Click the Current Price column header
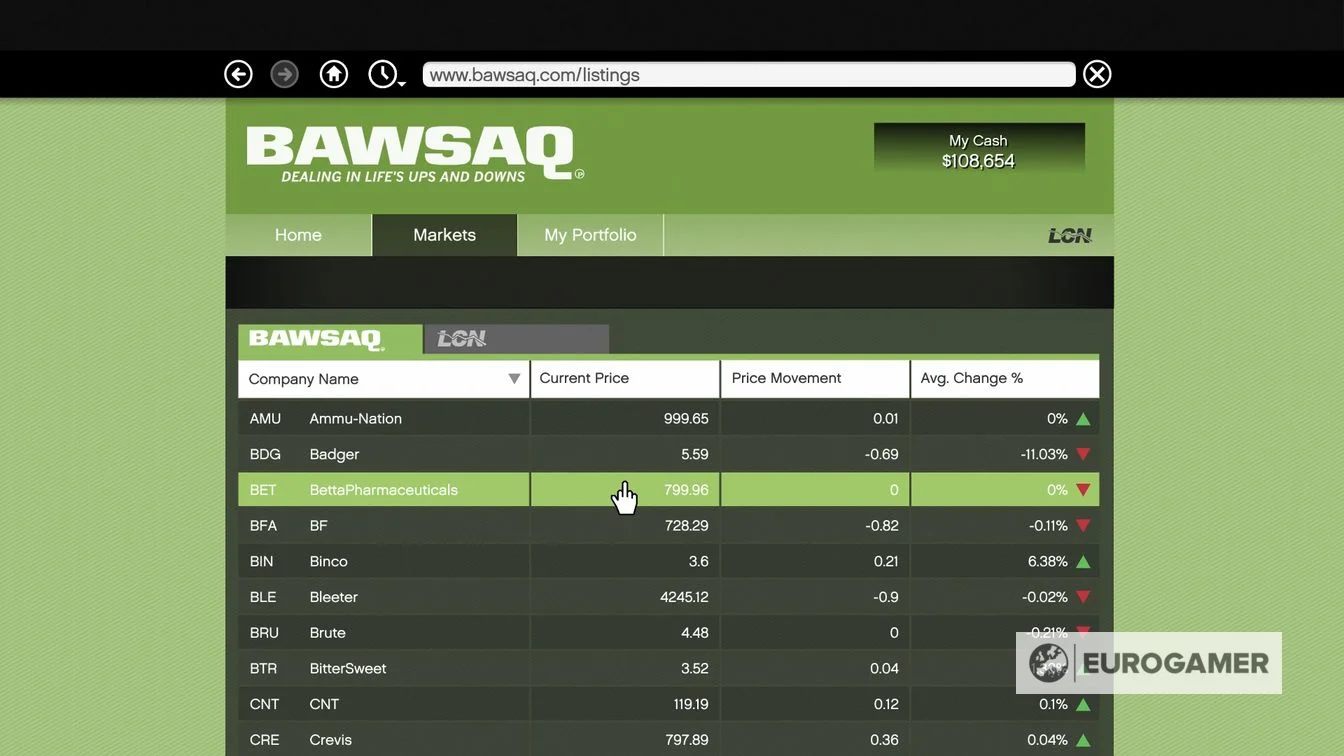The width and height of the screenshot is (1344, 756). pos(624,378)
